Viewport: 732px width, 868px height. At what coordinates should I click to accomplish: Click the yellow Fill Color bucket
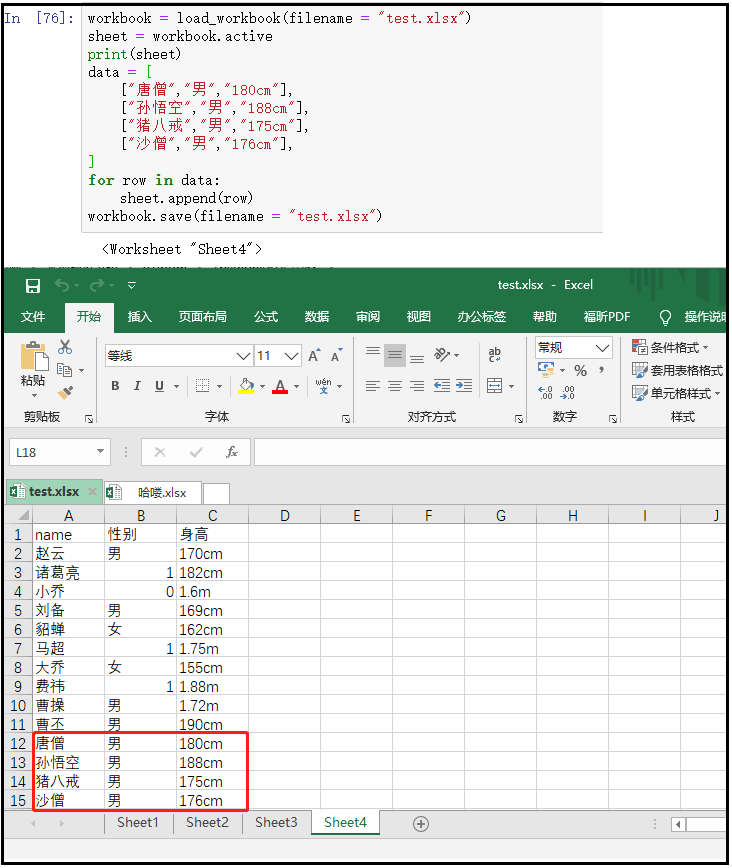[246, 386]
